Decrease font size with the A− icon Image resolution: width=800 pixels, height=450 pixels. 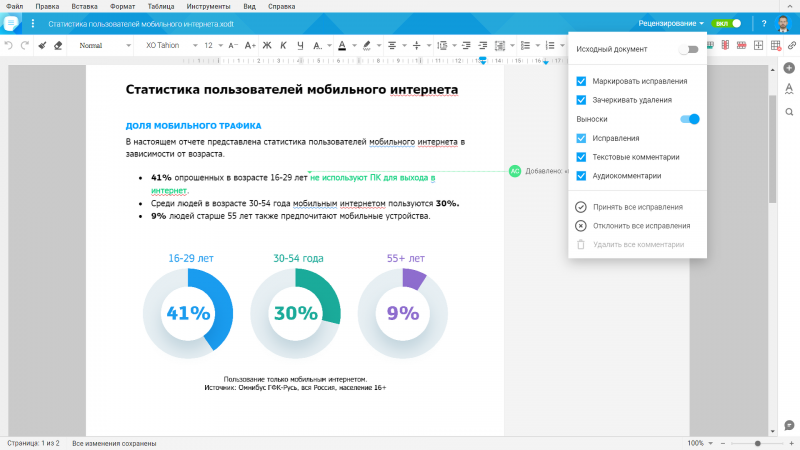pyautogui.click(x=233, y=45)
